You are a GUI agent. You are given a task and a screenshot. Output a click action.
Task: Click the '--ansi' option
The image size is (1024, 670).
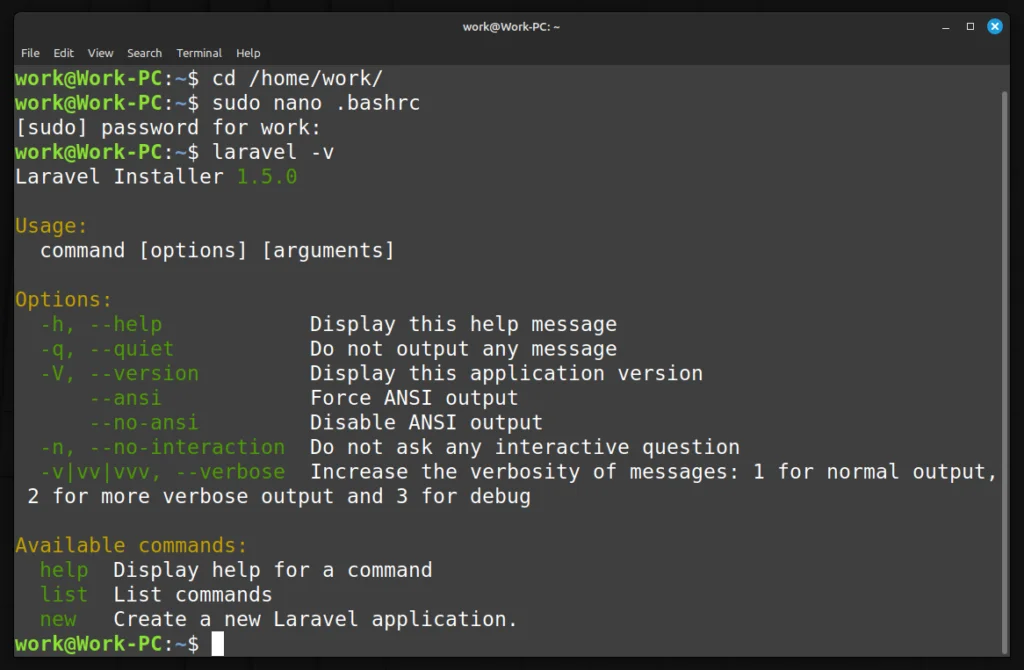(x=125, y=398)
